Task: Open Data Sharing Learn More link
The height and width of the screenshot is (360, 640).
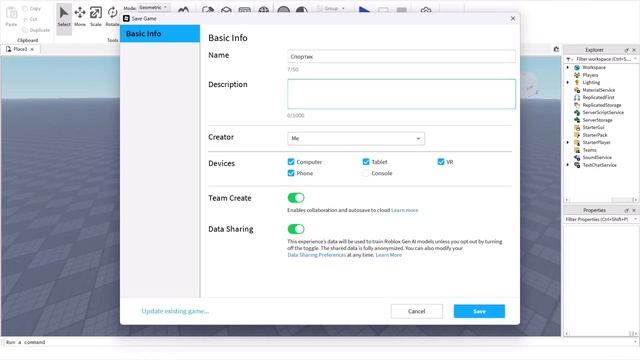Action: (389, 255)
